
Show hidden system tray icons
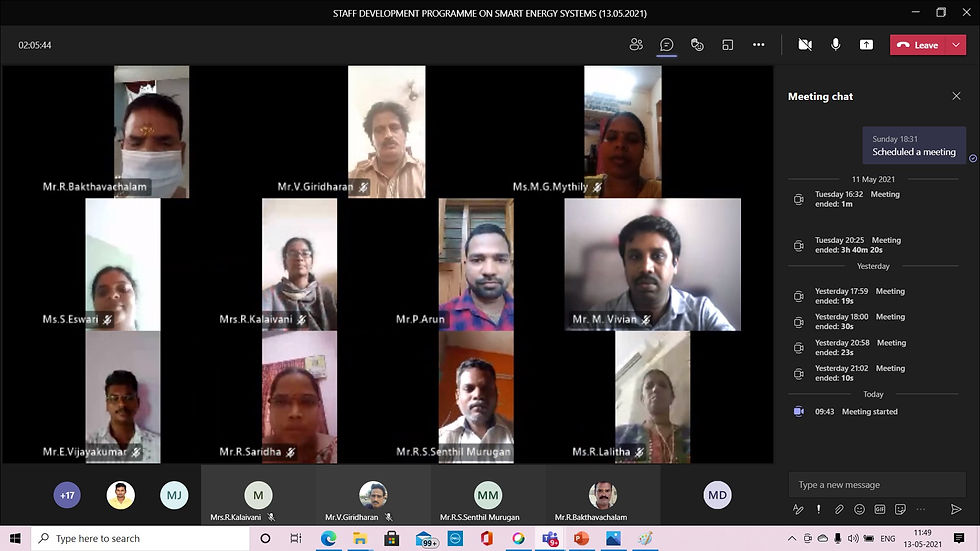point(792,538)
